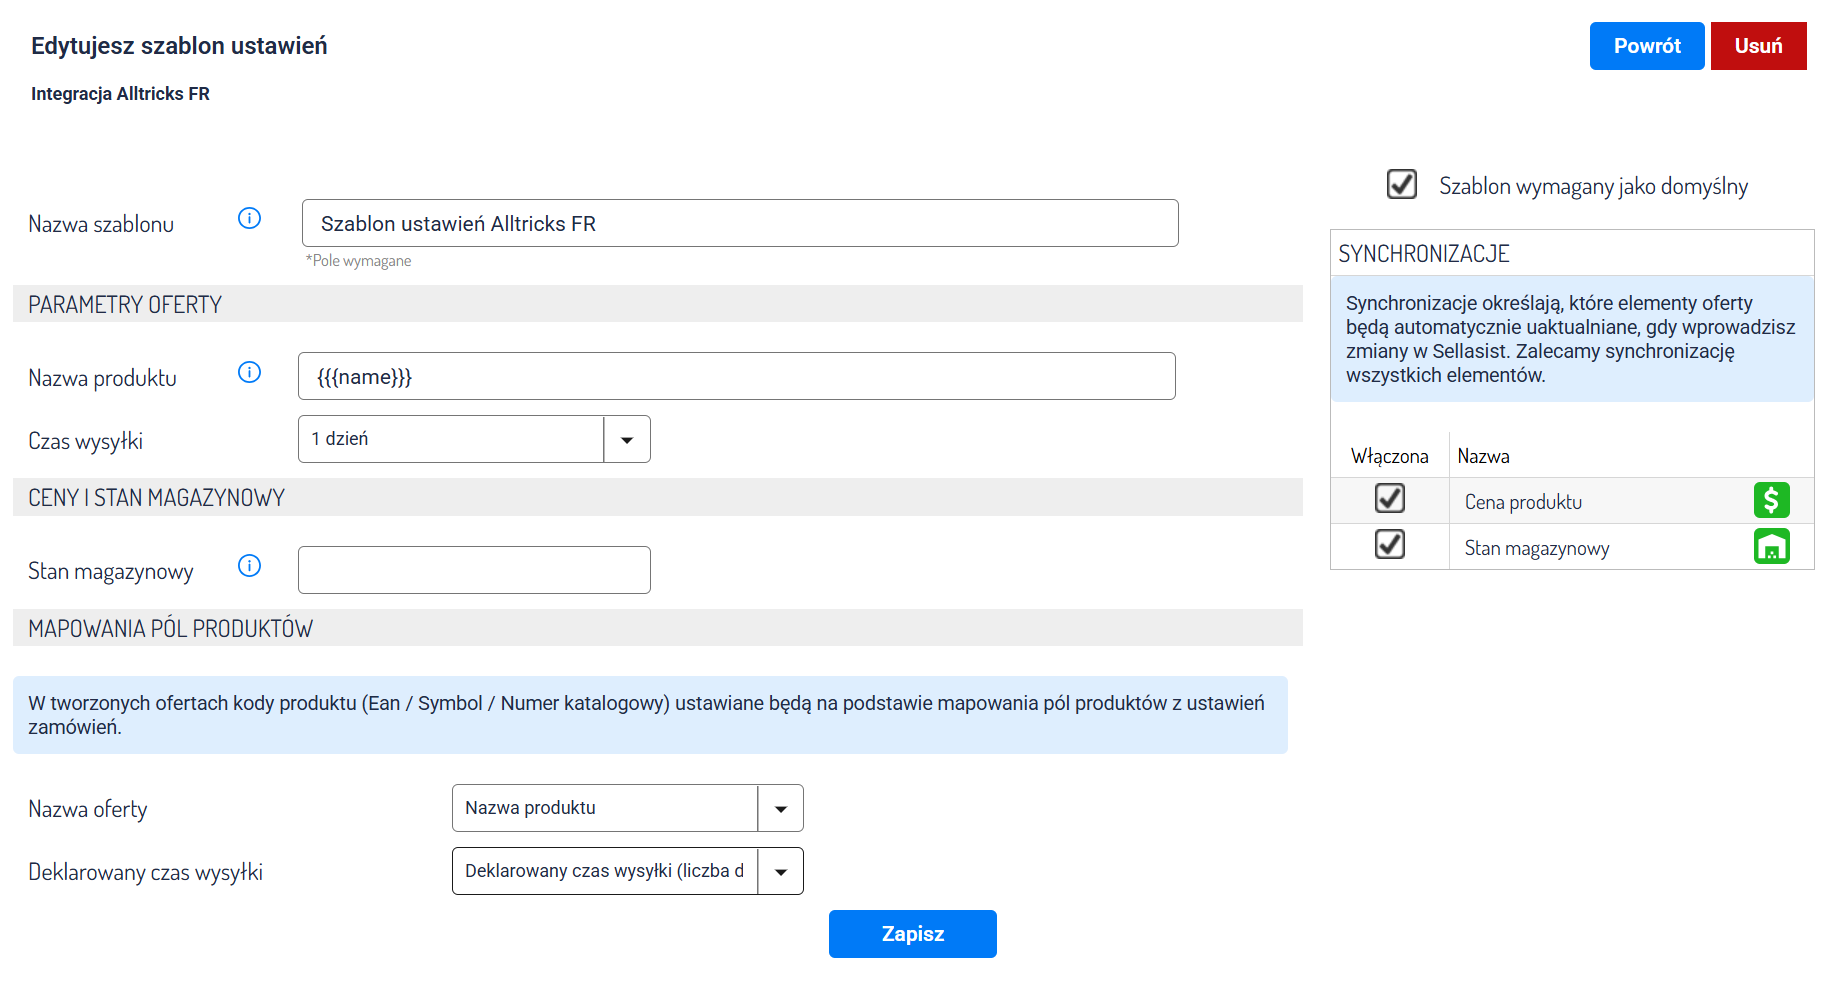Image resolution: width=1827 pixels, height=988 pixels.
Task: Click the empty Stan magazynowy input field
Action: tap(474, 570)
